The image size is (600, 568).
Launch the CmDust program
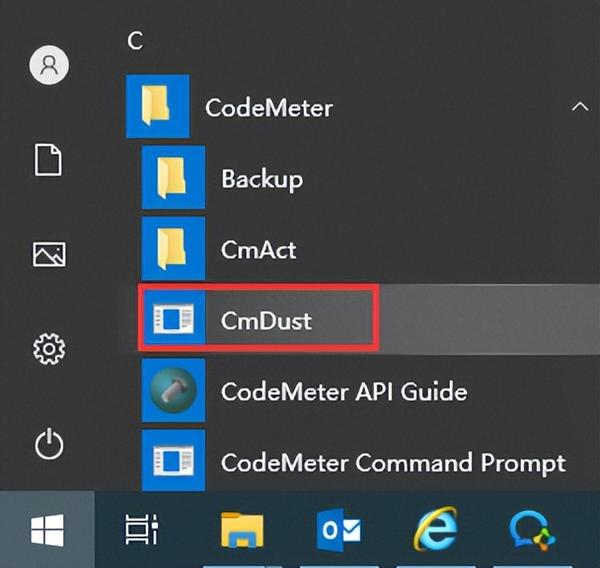click(x=266, y=320)
